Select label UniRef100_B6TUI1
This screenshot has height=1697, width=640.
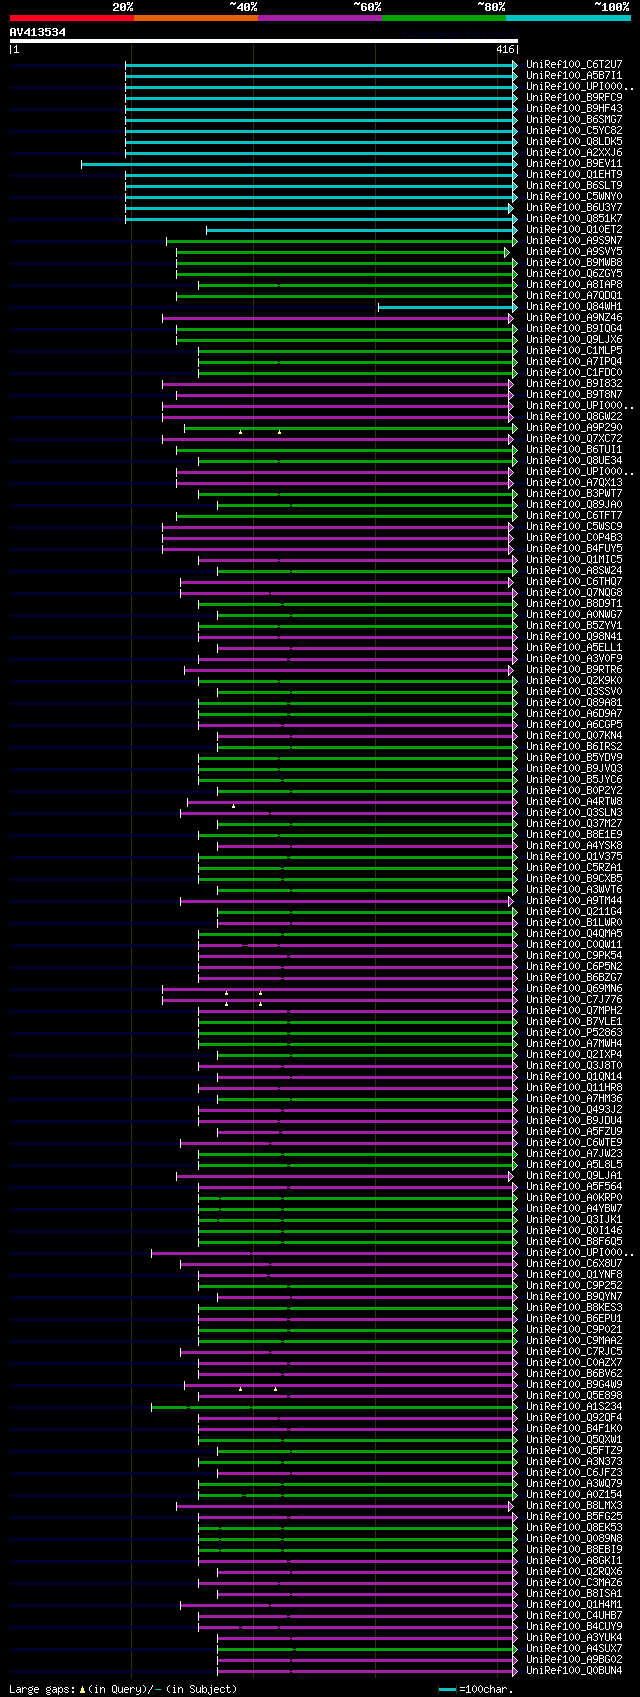(574, 449)
